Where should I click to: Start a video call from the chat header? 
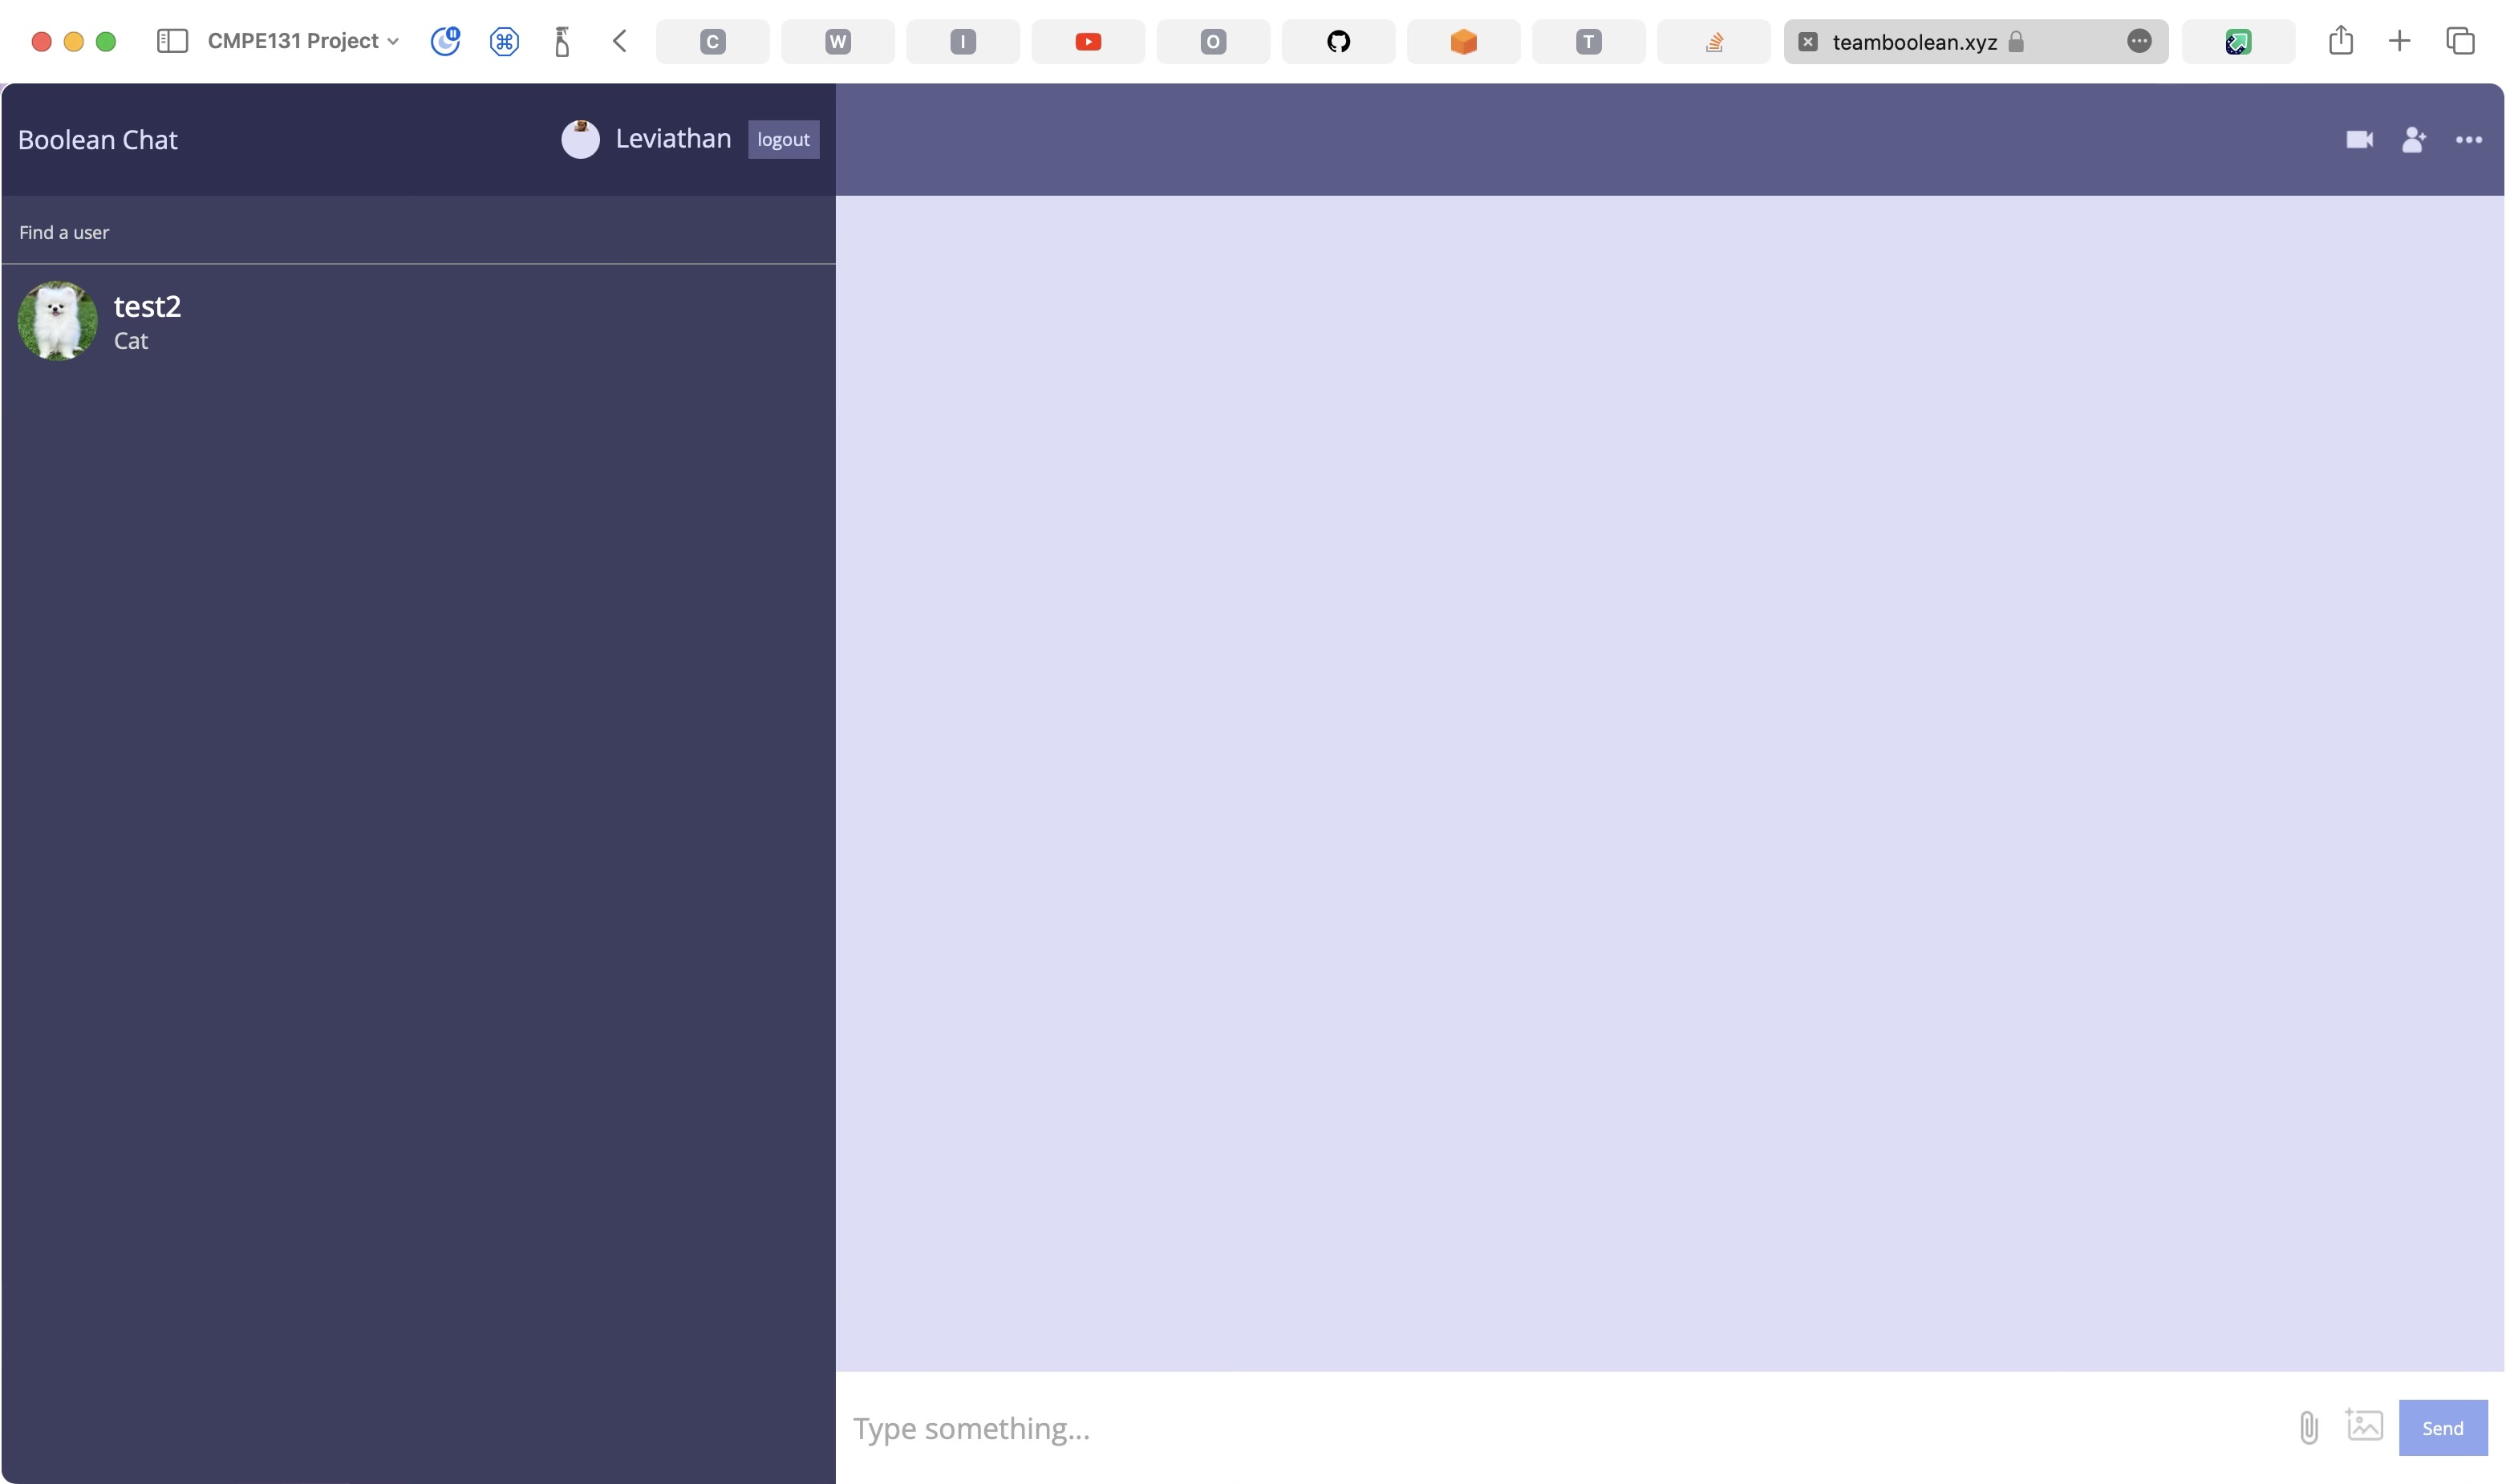(2359, 140)
